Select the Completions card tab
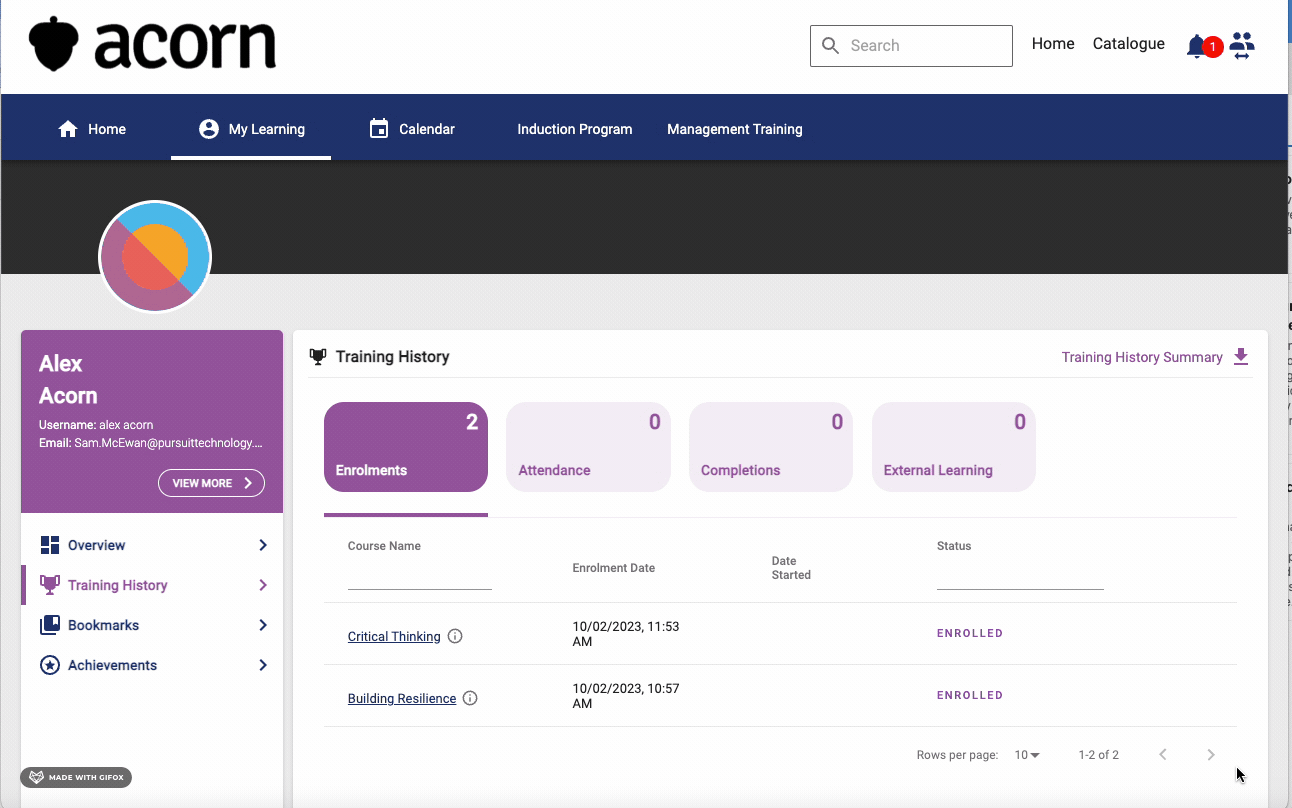1292x808 pixels. pos(770,447)
